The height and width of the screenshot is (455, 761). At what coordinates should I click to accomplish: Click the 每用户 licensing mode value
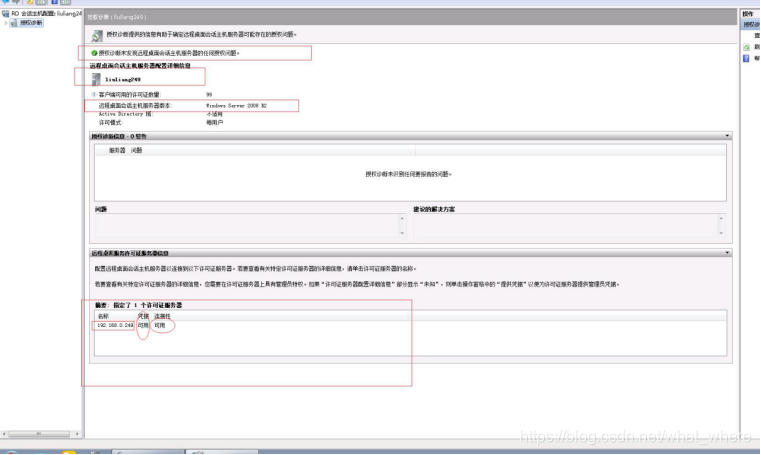pos(215,123)
